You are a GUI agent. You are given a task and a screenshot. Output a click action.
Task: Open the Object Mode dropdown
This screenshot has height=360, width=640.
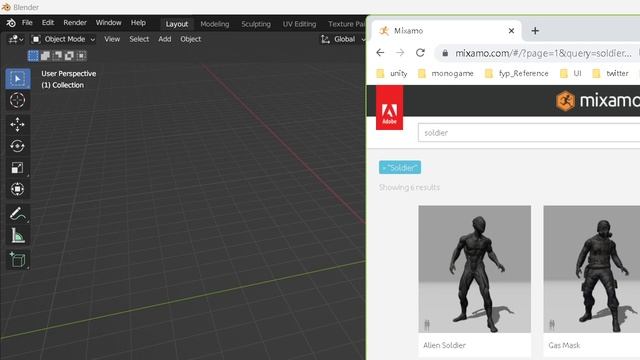pos(63,39)
